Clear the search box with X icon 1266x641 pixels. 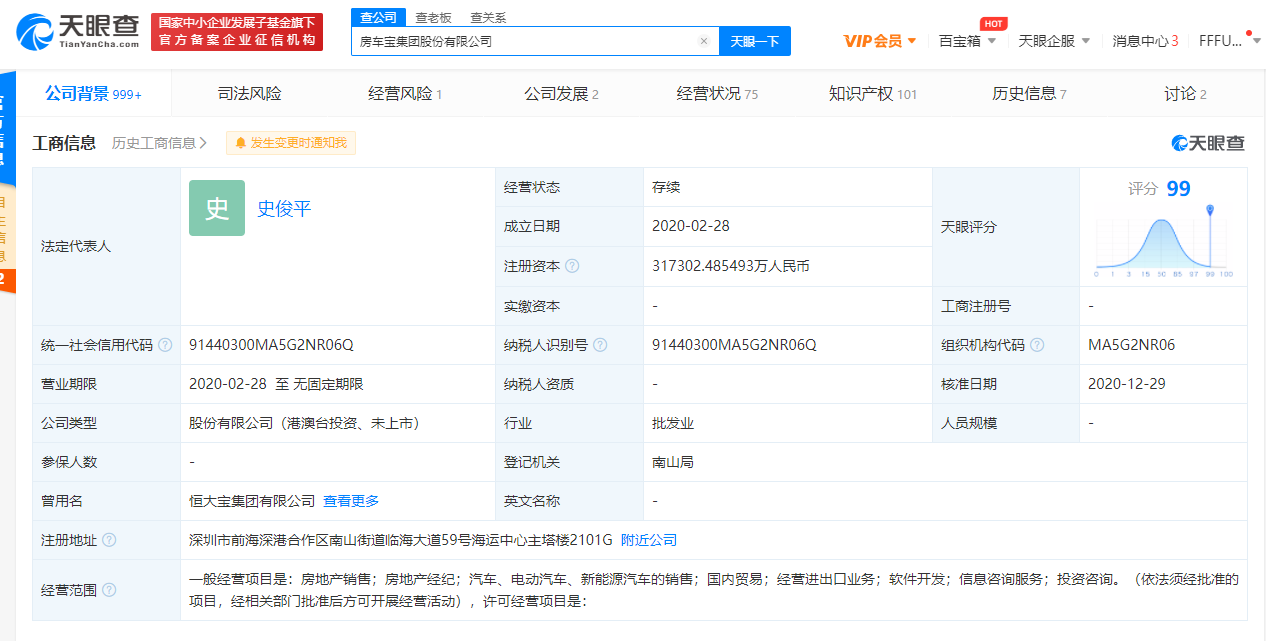(704, 42)
